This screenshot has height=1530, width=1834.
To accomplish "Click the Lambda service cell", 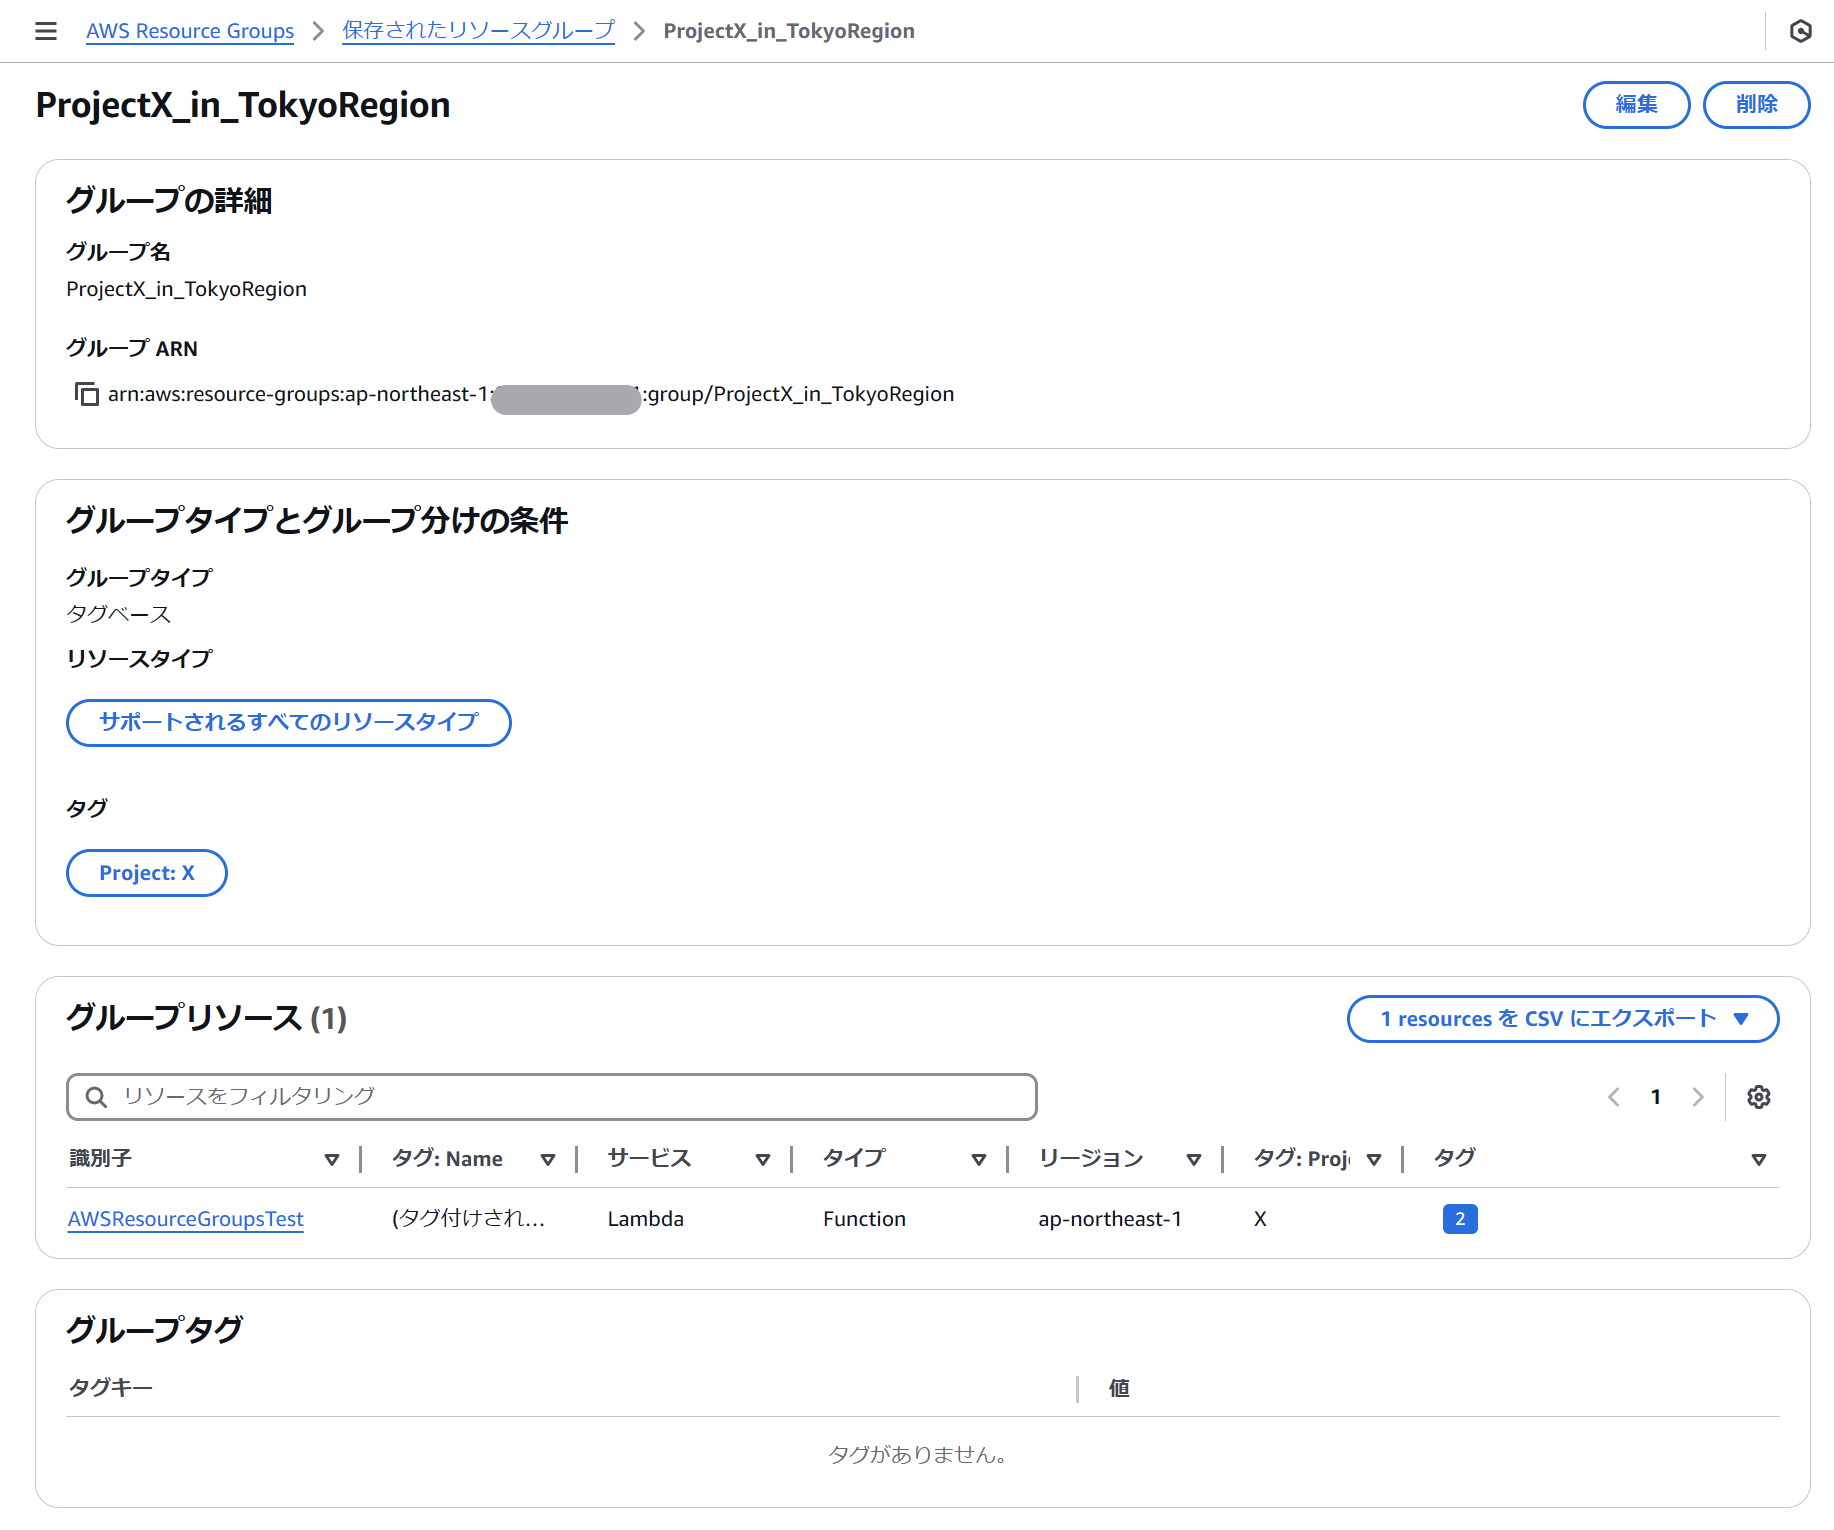I will coord(646,1219).
